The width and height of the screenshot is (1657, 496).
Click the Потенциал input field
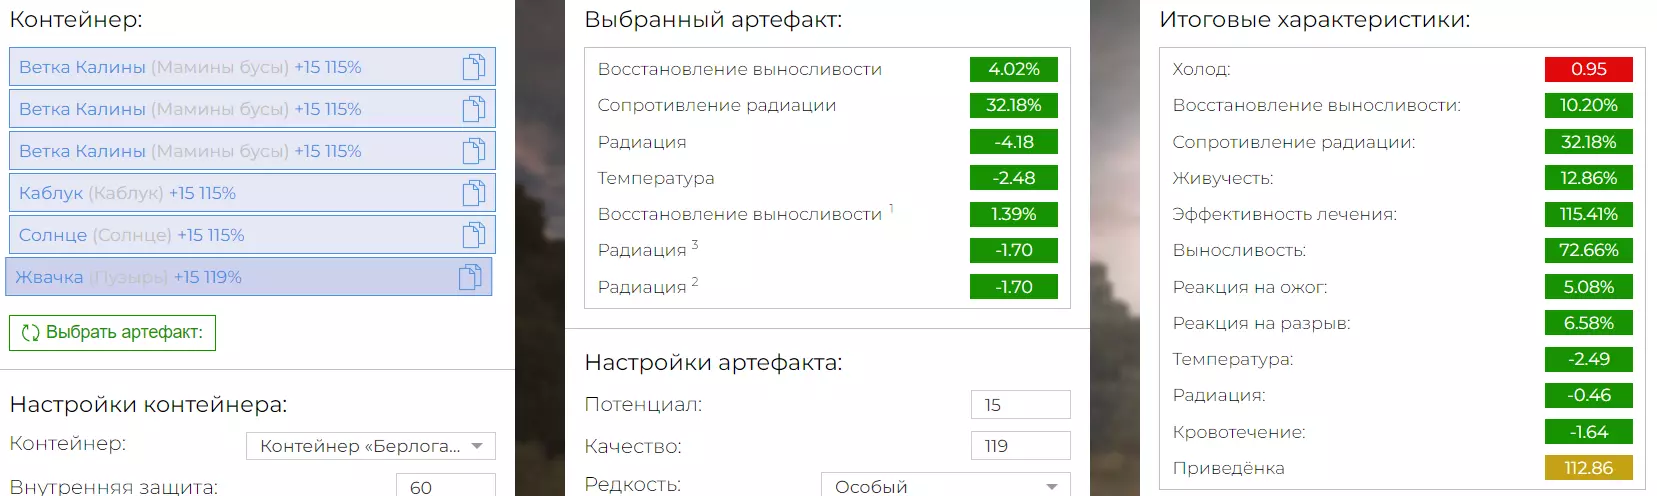1020,405
